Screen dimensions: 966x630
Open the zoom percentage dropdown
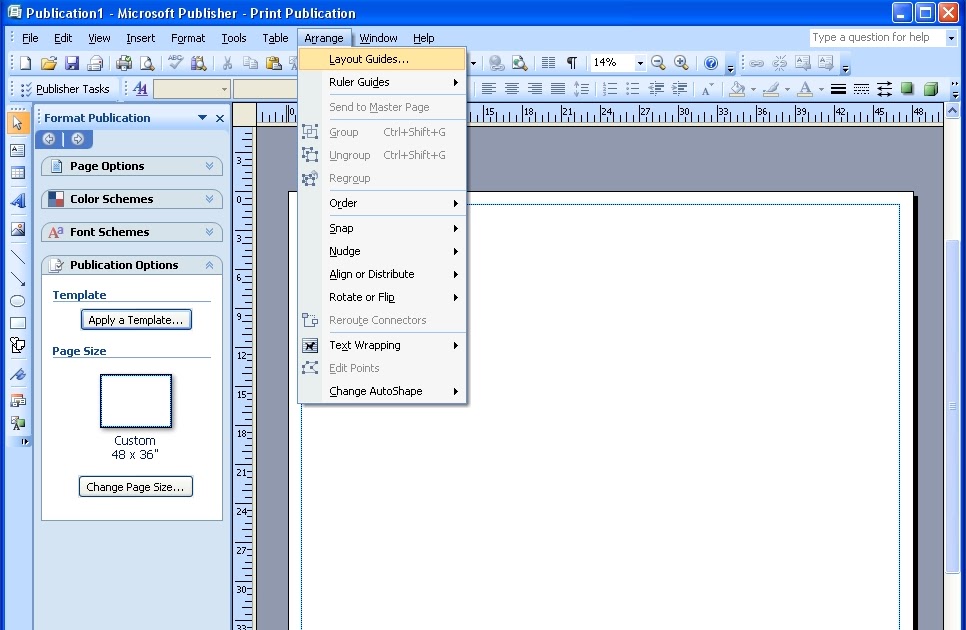(640, 62)
